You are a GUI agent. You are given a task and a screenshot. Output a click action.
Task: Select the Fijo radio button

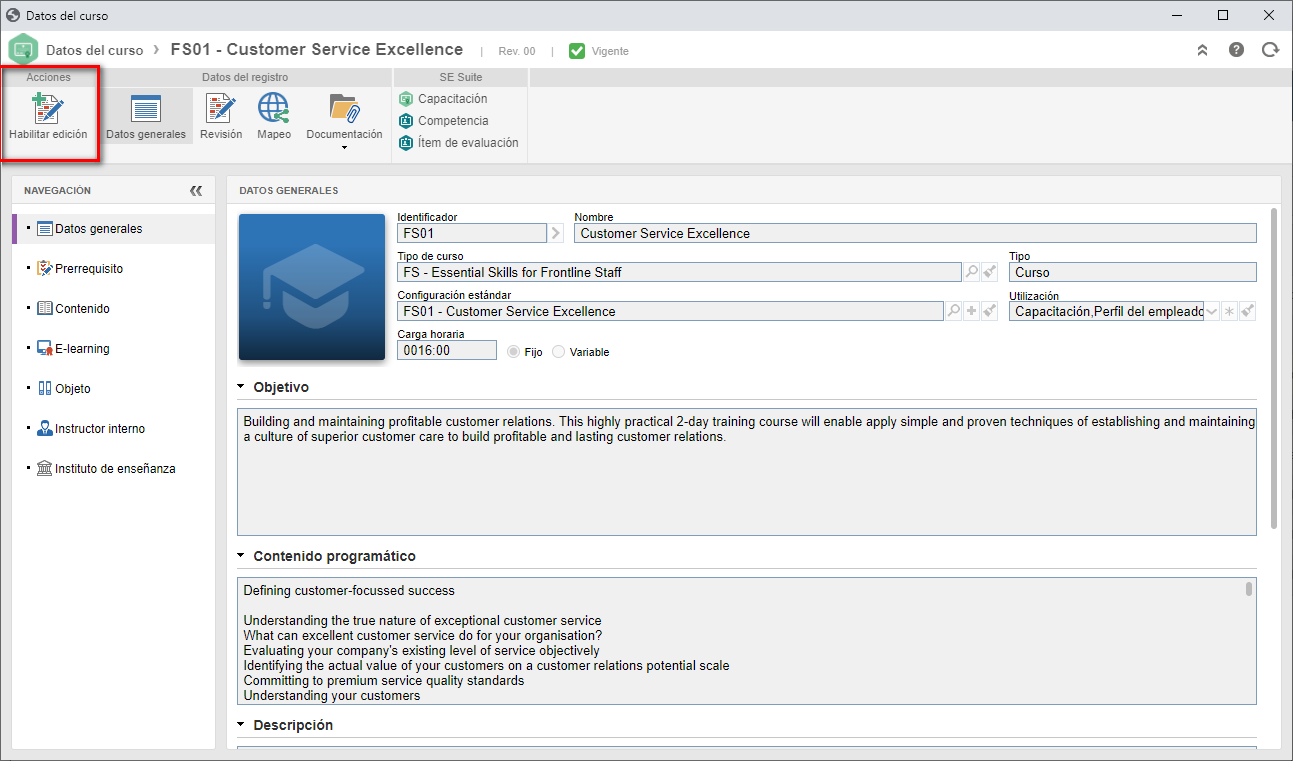[513, 352]
